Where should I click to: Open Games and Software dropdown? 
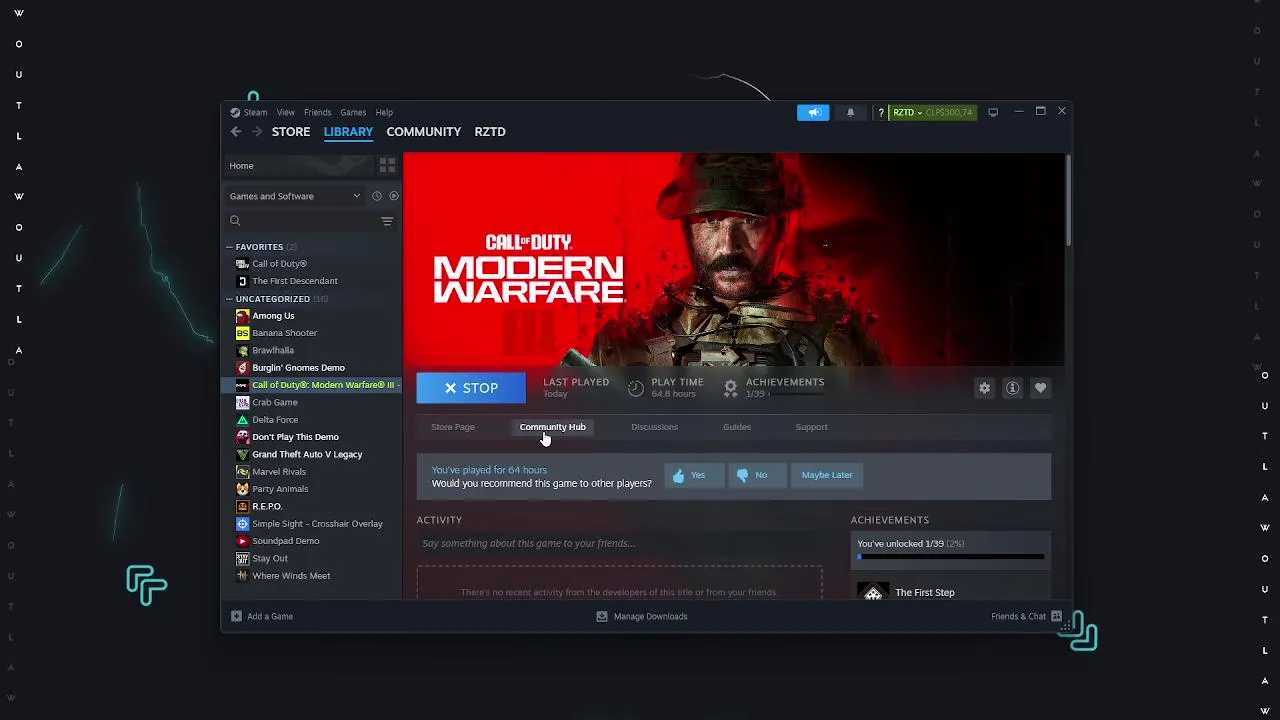tap(295, 196)
